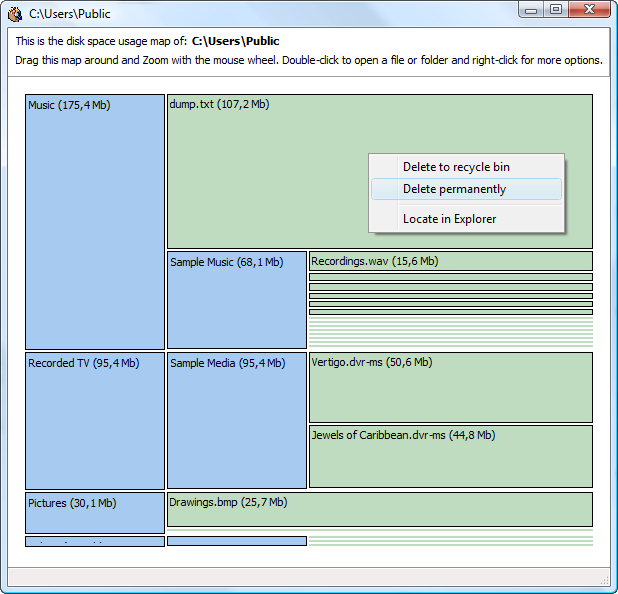The width and height of the screenshot is (618, 594).
Task: Select the Sample Music folder block
Action: (237, 299)
